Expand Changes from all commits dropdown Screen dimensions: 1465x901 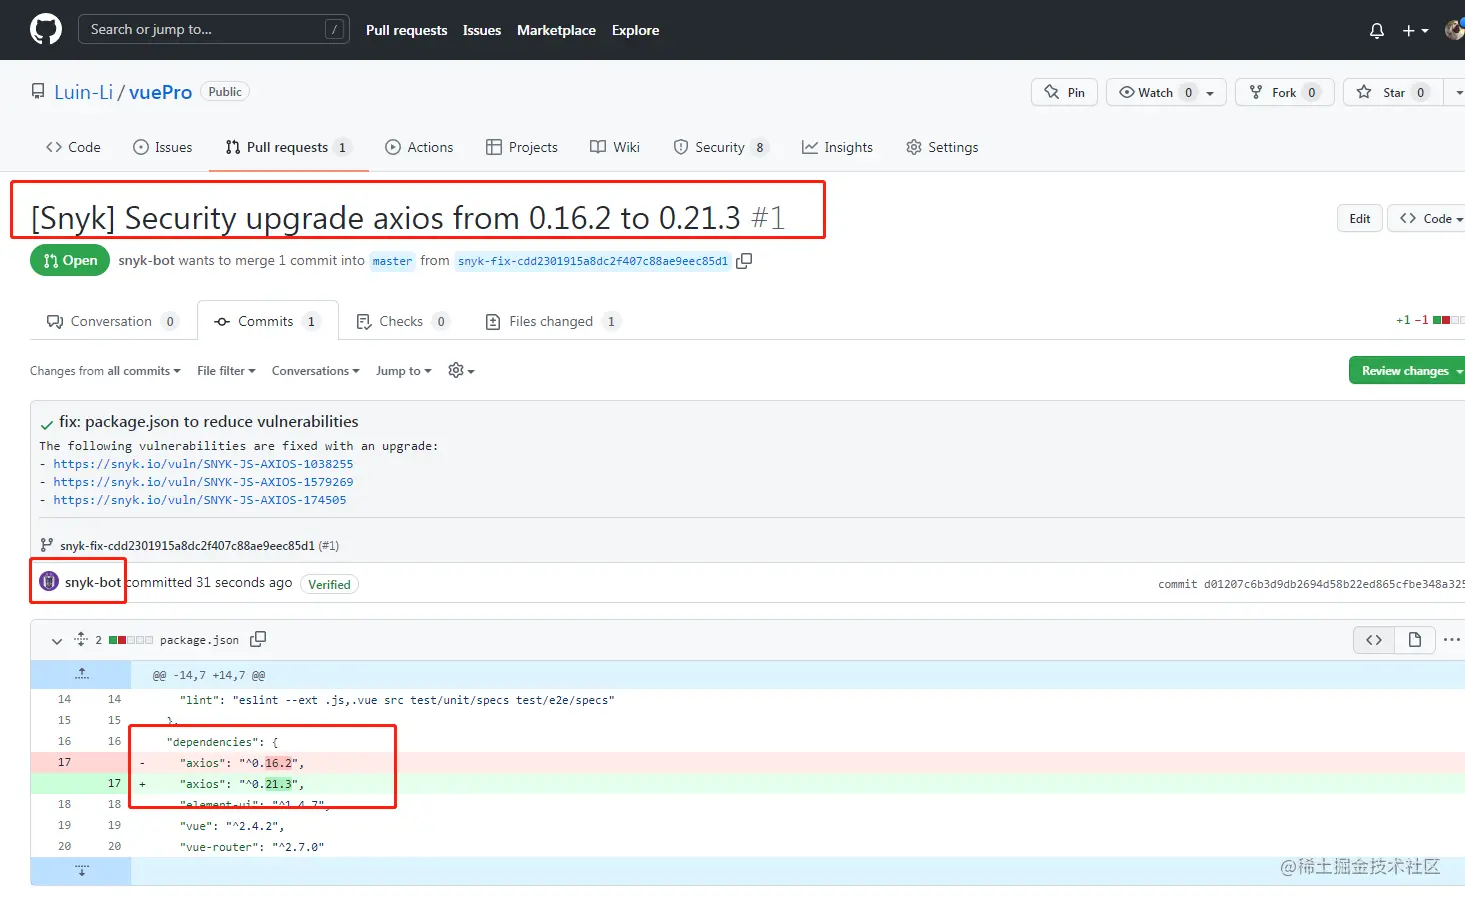point(105,371)
